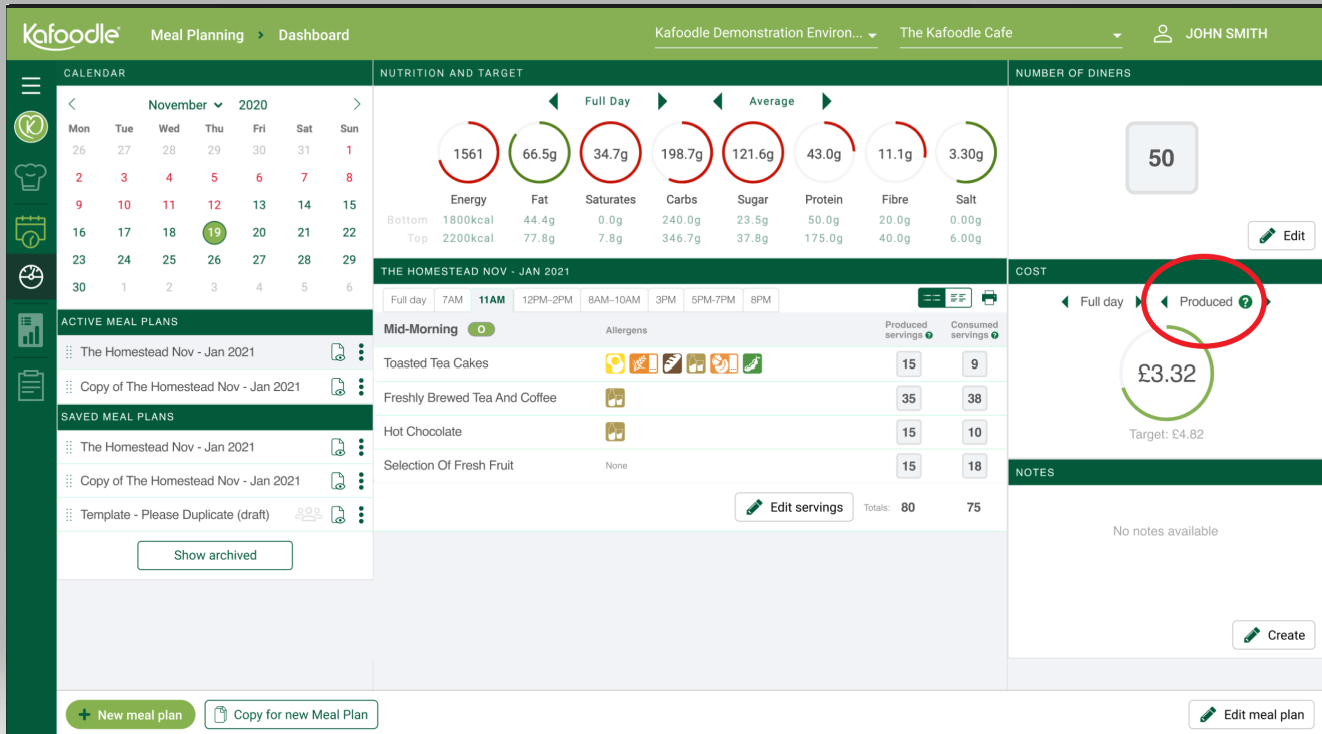Viewport: 1322px width, 734px height.
Task: Click the New meal plan button
Action: click(130, 715)
